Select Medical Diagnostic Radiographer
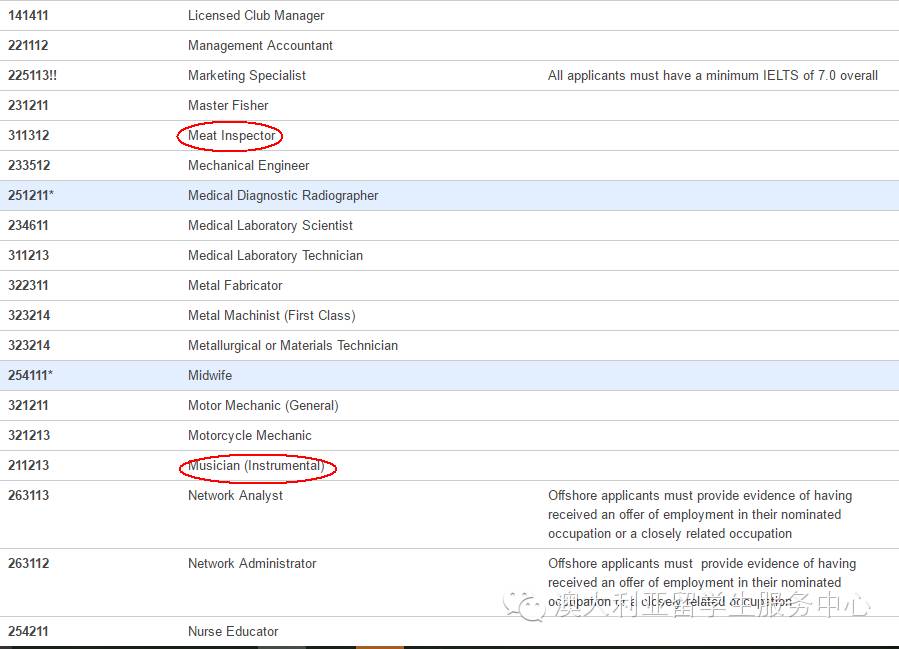This screenshot has width=899, height=649. (x=283, y=196)
